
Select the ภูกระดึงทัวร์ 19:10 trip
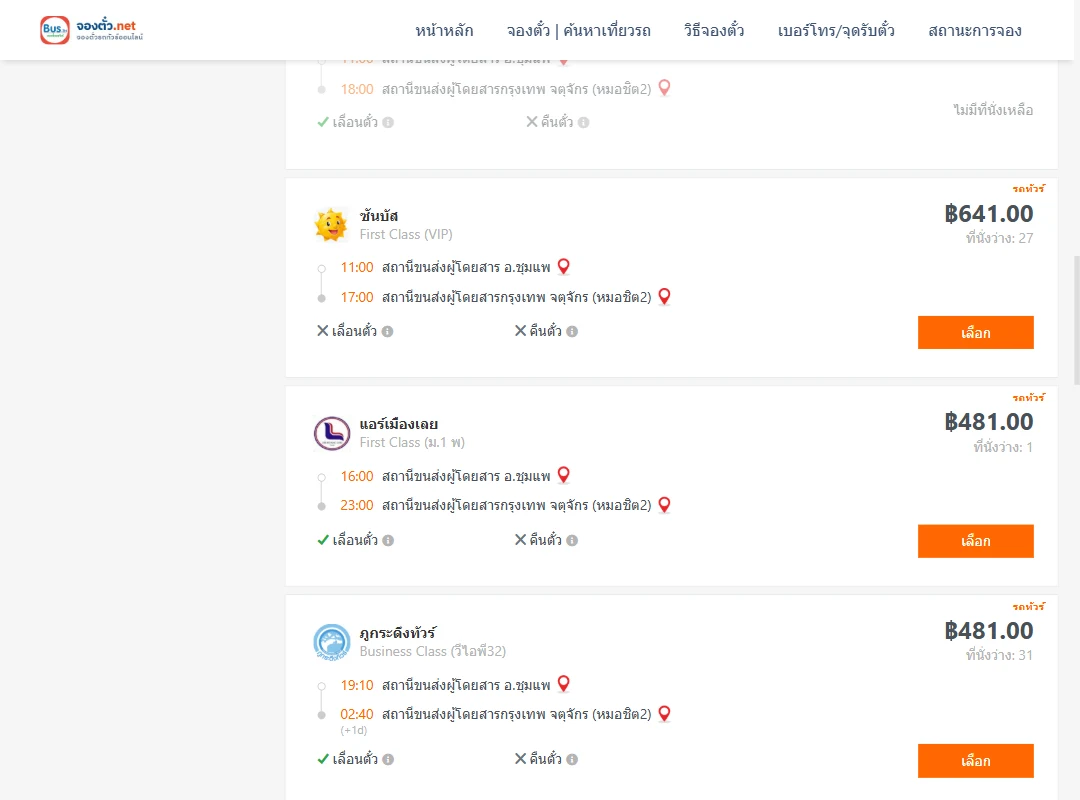975,761
